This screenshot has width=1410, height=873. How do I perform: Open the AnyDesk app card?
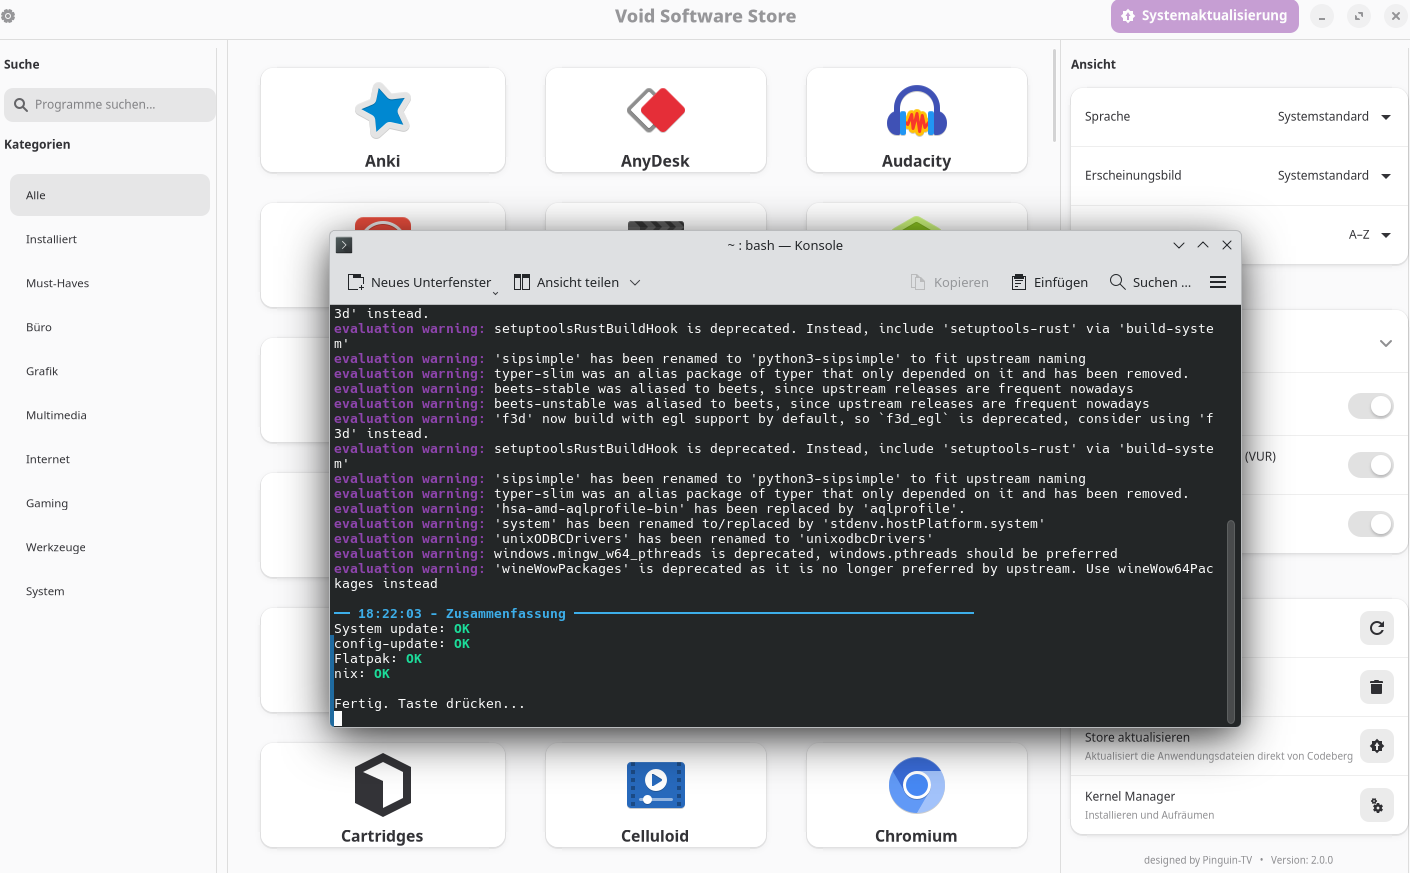pos(656,120)
